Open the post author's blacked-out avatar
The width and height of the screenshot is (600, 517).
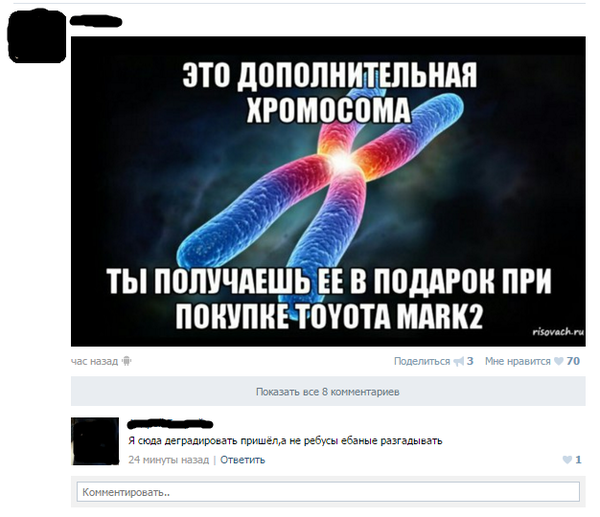[37, 36]
